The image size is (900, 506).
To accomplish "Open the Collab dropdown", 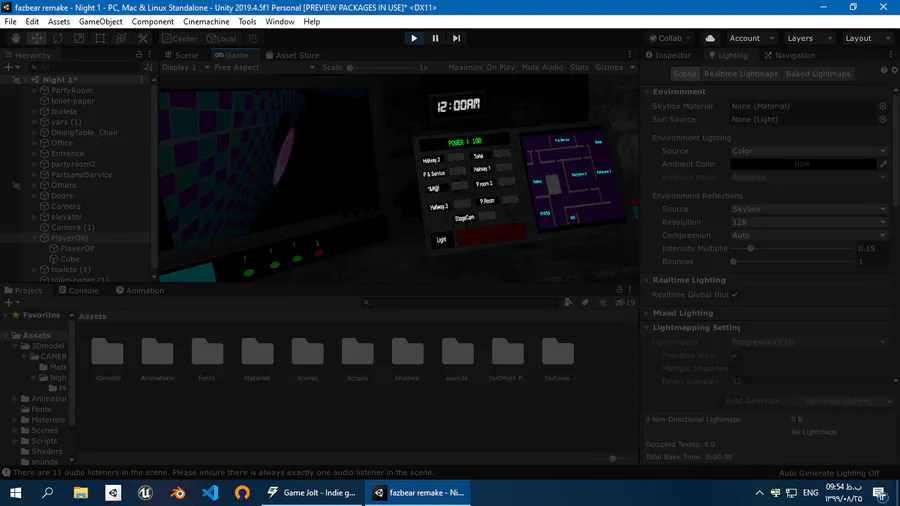I will [x=669, y=38].
